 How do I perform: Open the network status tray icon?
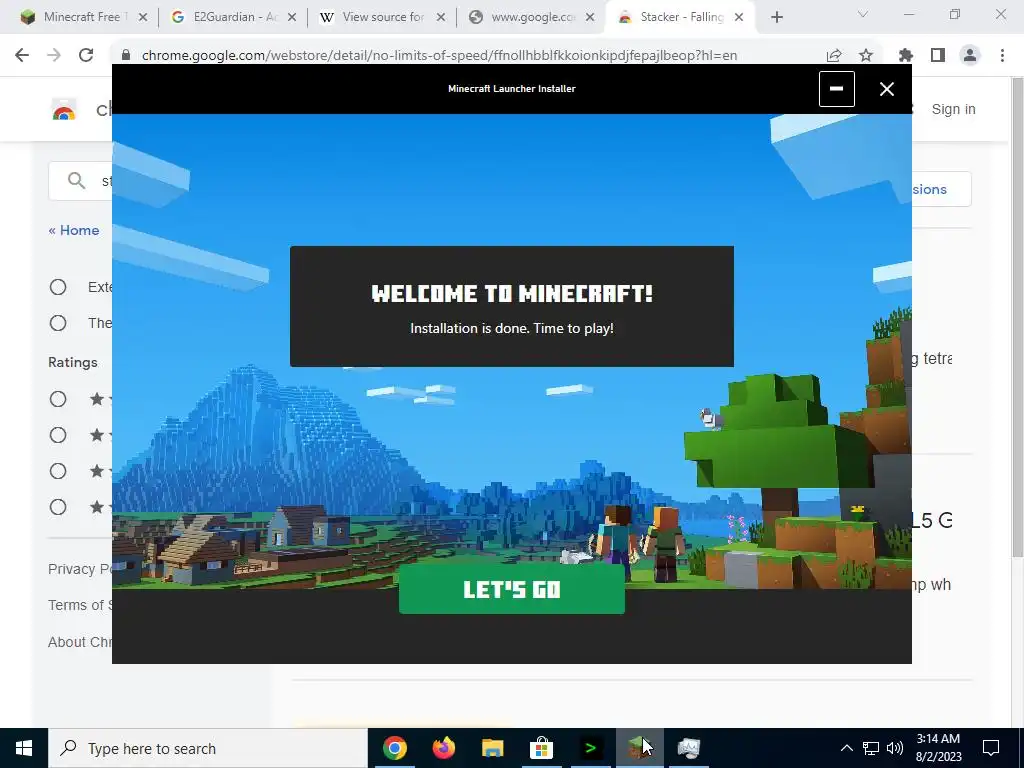pos(871,748)
